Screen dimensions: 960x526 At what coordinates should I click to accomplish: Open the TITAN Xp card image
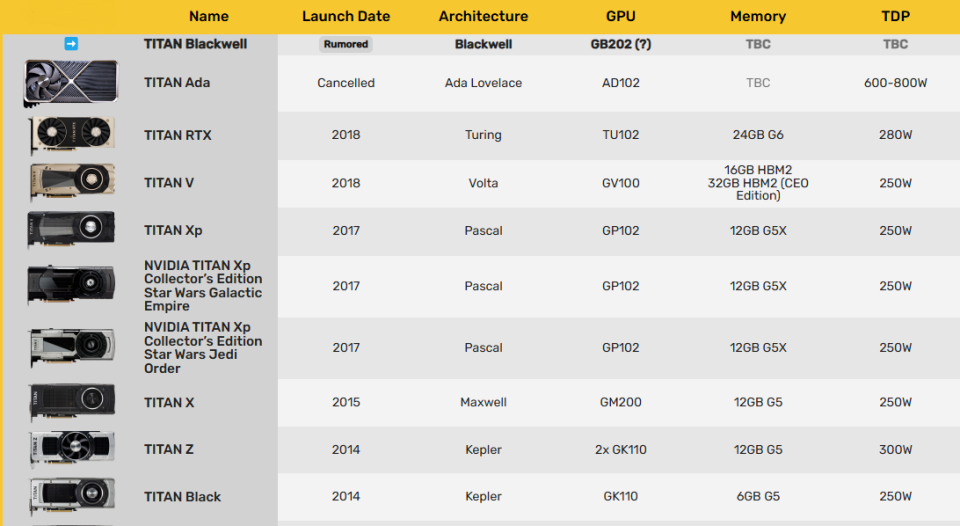71,230
